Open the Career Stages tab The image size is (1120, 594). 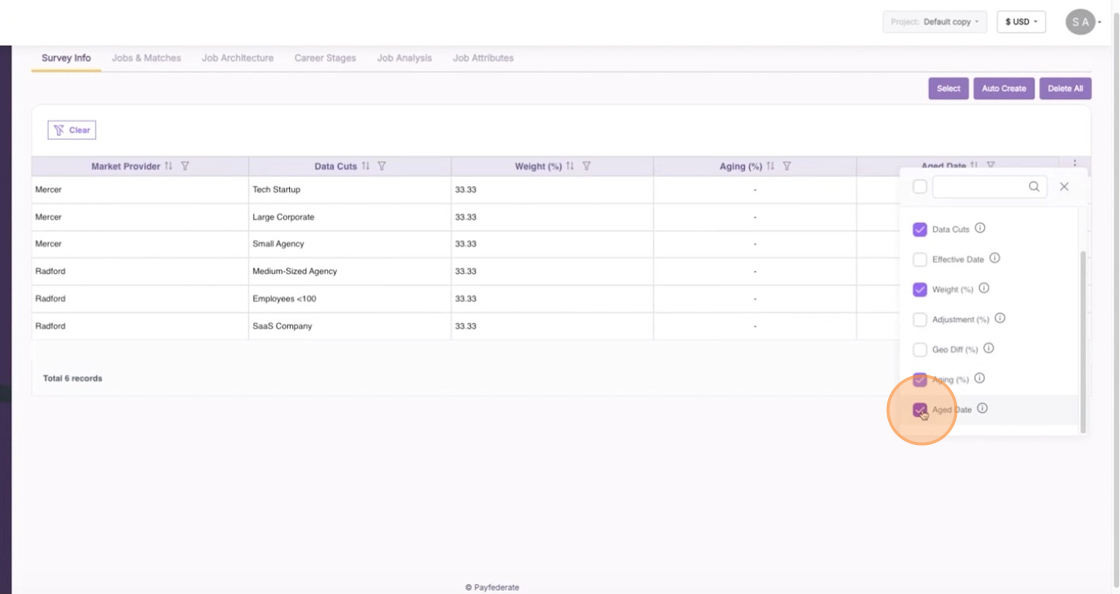(x=325, y=58)
